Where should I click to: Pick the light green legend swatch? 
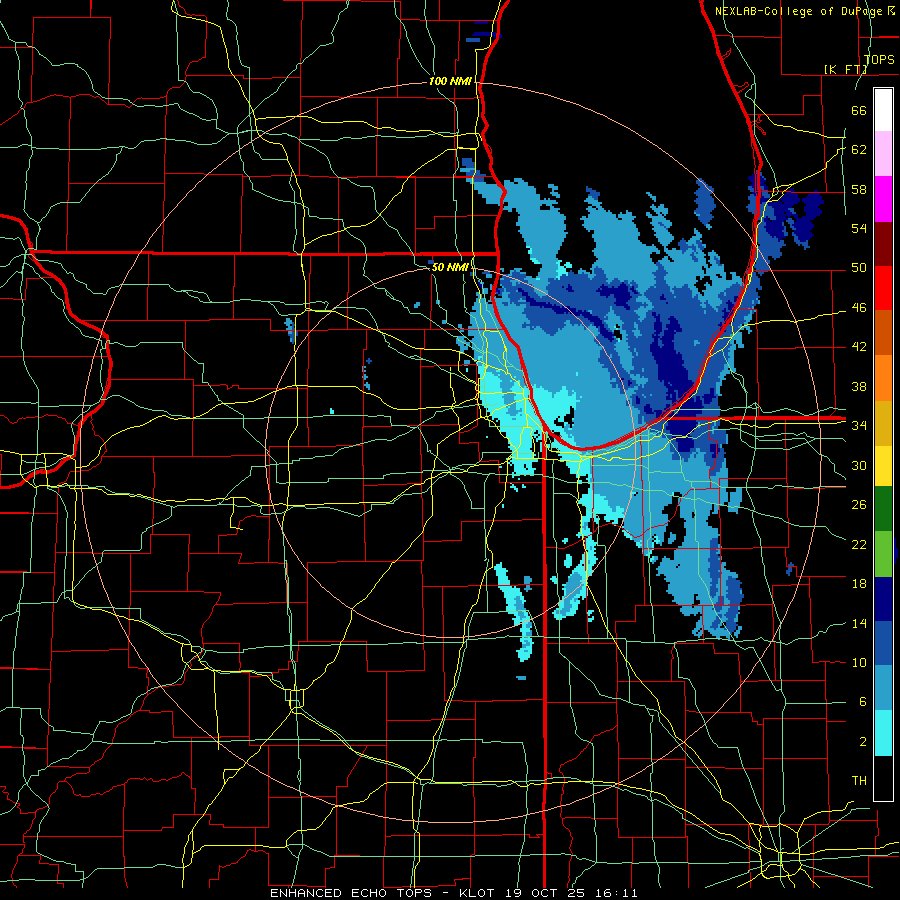(x=883, y=554)
